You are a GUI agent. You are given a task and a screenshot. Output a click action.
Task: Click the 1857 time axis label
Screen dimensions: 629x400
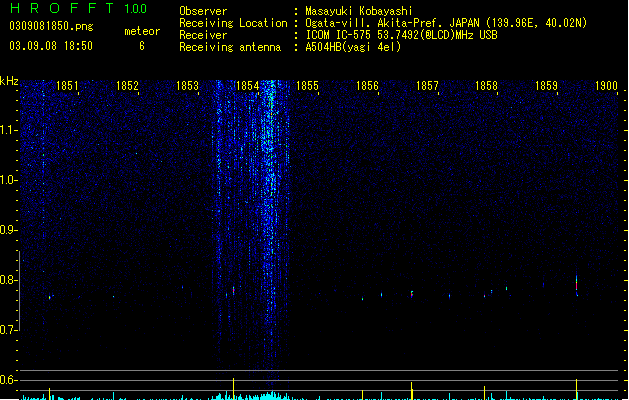(427, 86)
